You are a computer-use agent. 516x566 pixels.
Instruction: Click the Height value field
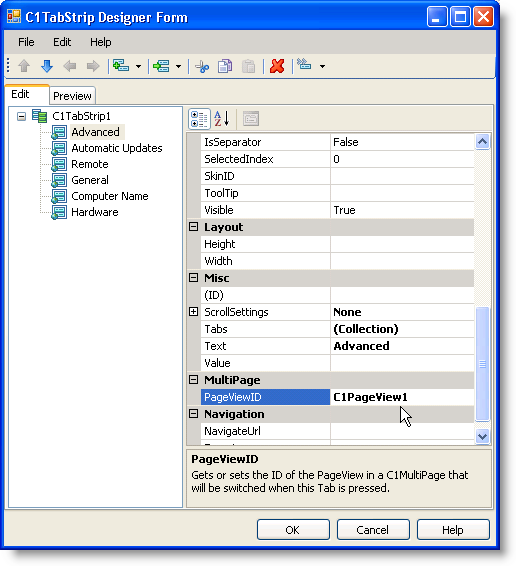pyautogui.click(x=402, y=244)
